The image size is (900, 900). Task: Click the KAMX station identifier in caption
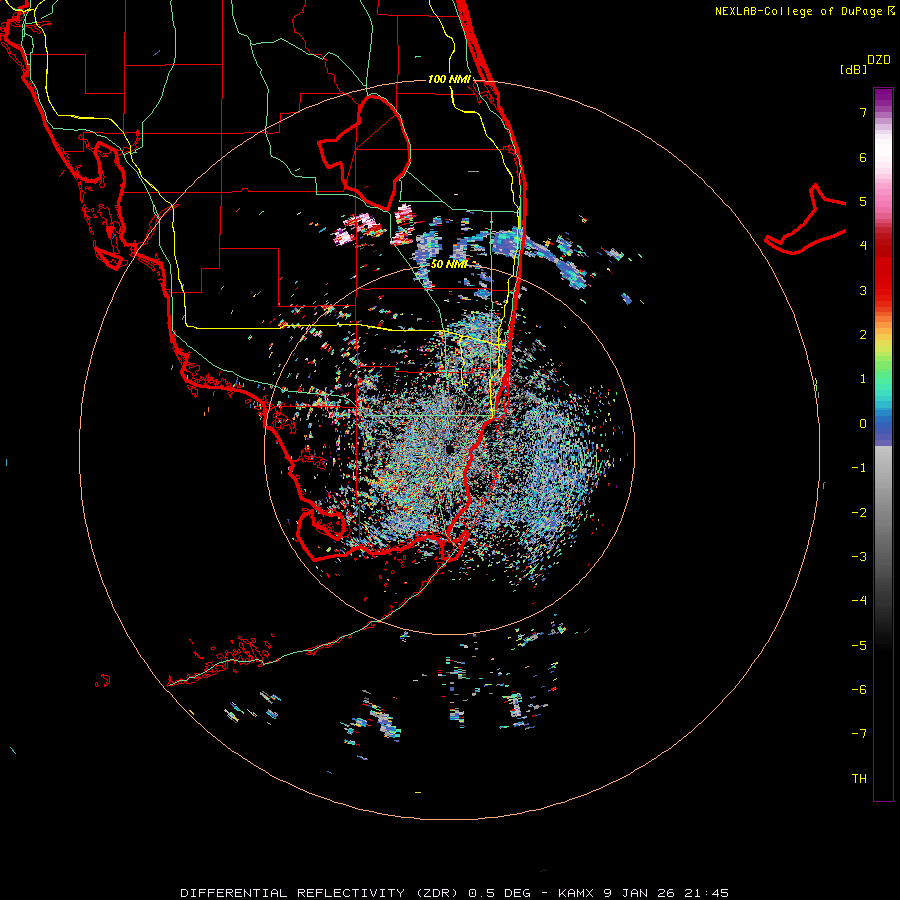pos(576,893)
